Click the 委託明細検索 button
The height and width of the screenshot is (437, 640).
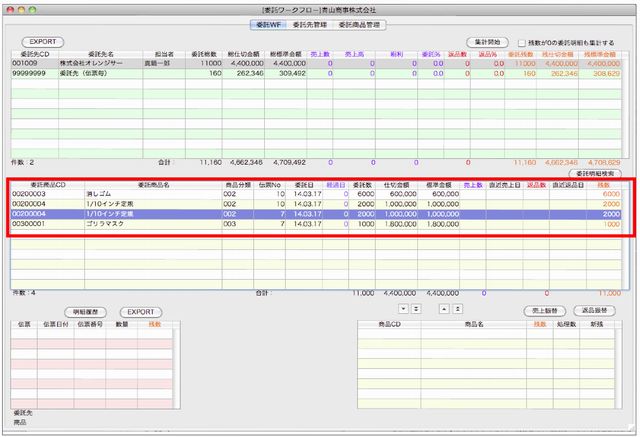click(x=595, y=174)
